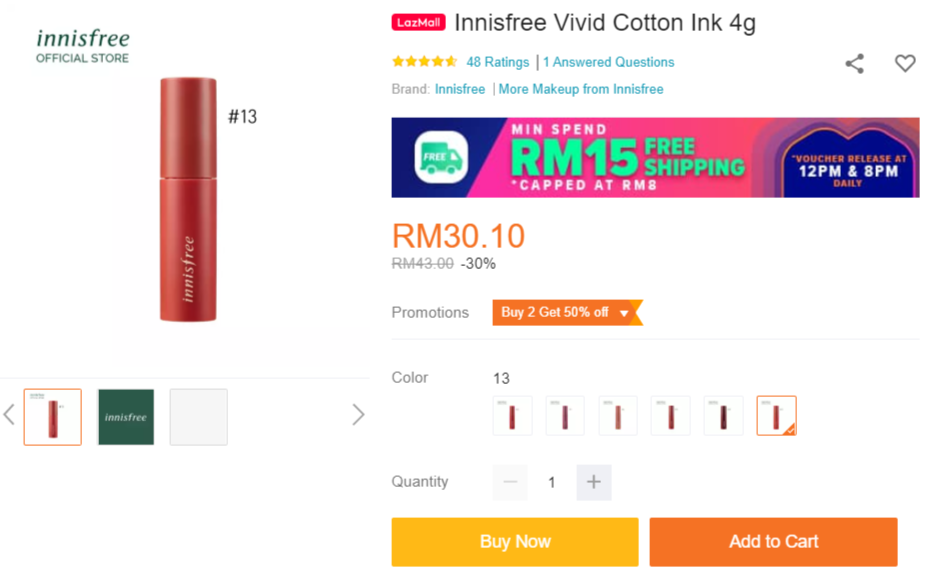Open More Makeup from Innisfree
Image resolution: width=928 pixels, height=574 pixels.
(x=581, y=89)
